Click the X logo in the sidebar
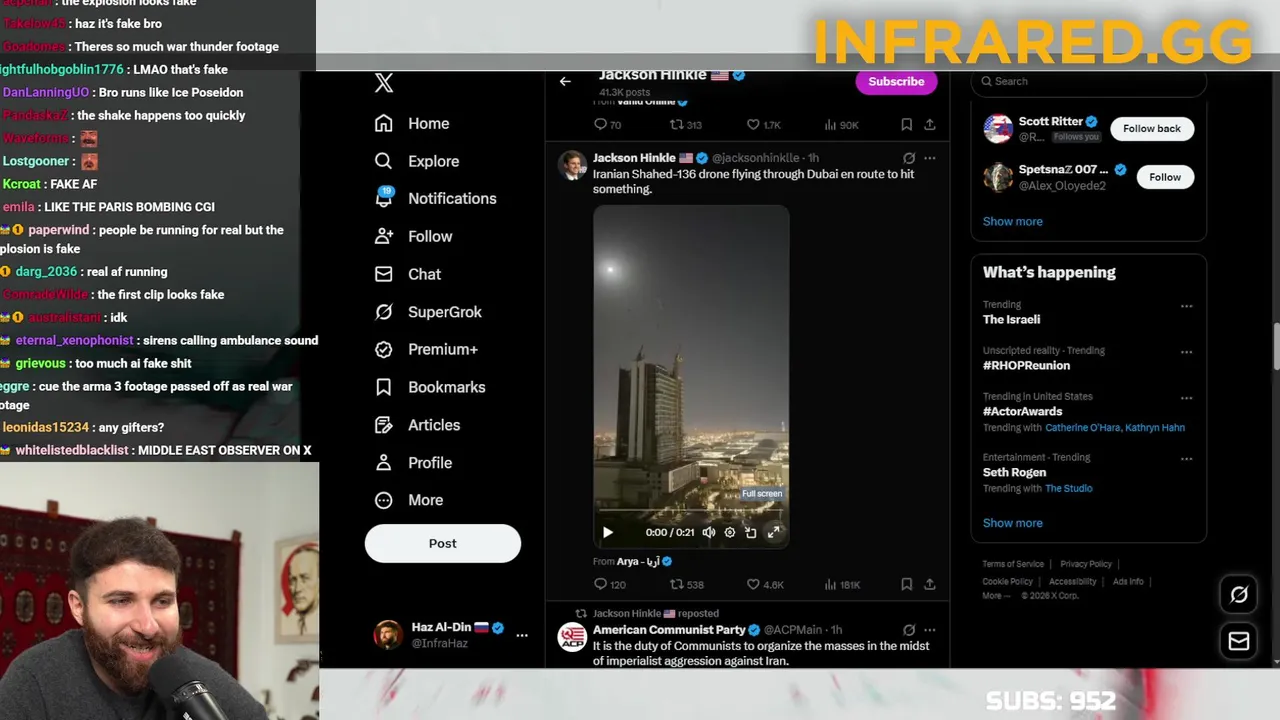Viewport: 1280px width, 720px height. coord(384,83)
